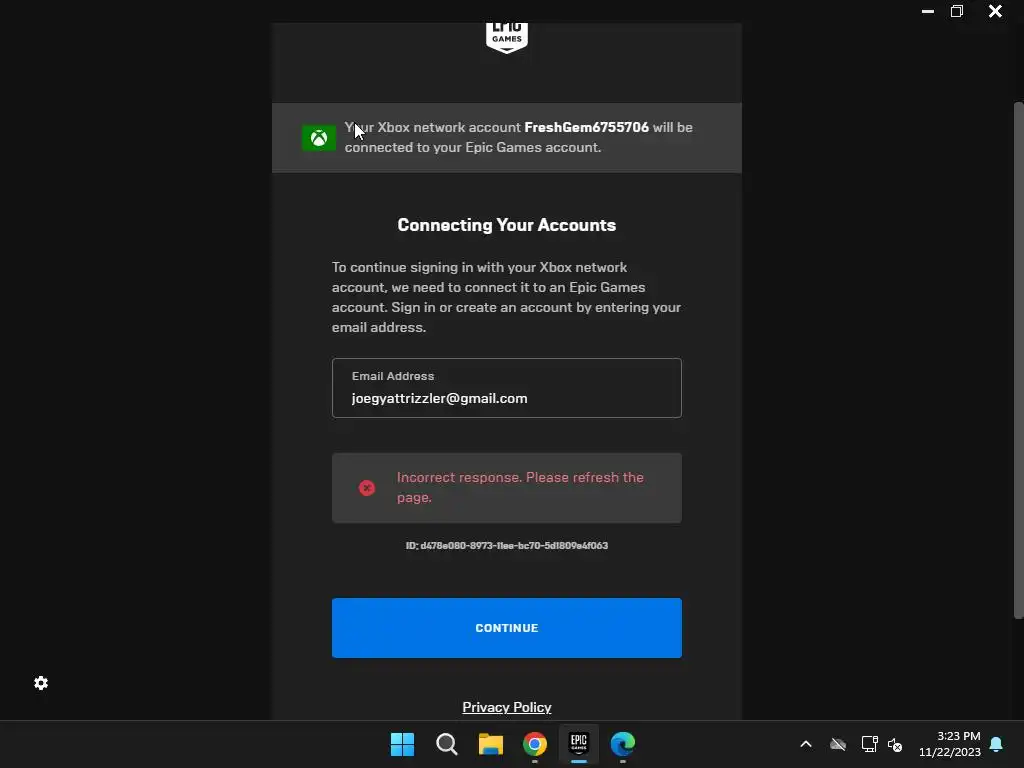Restore down the window

click(957, 11)
